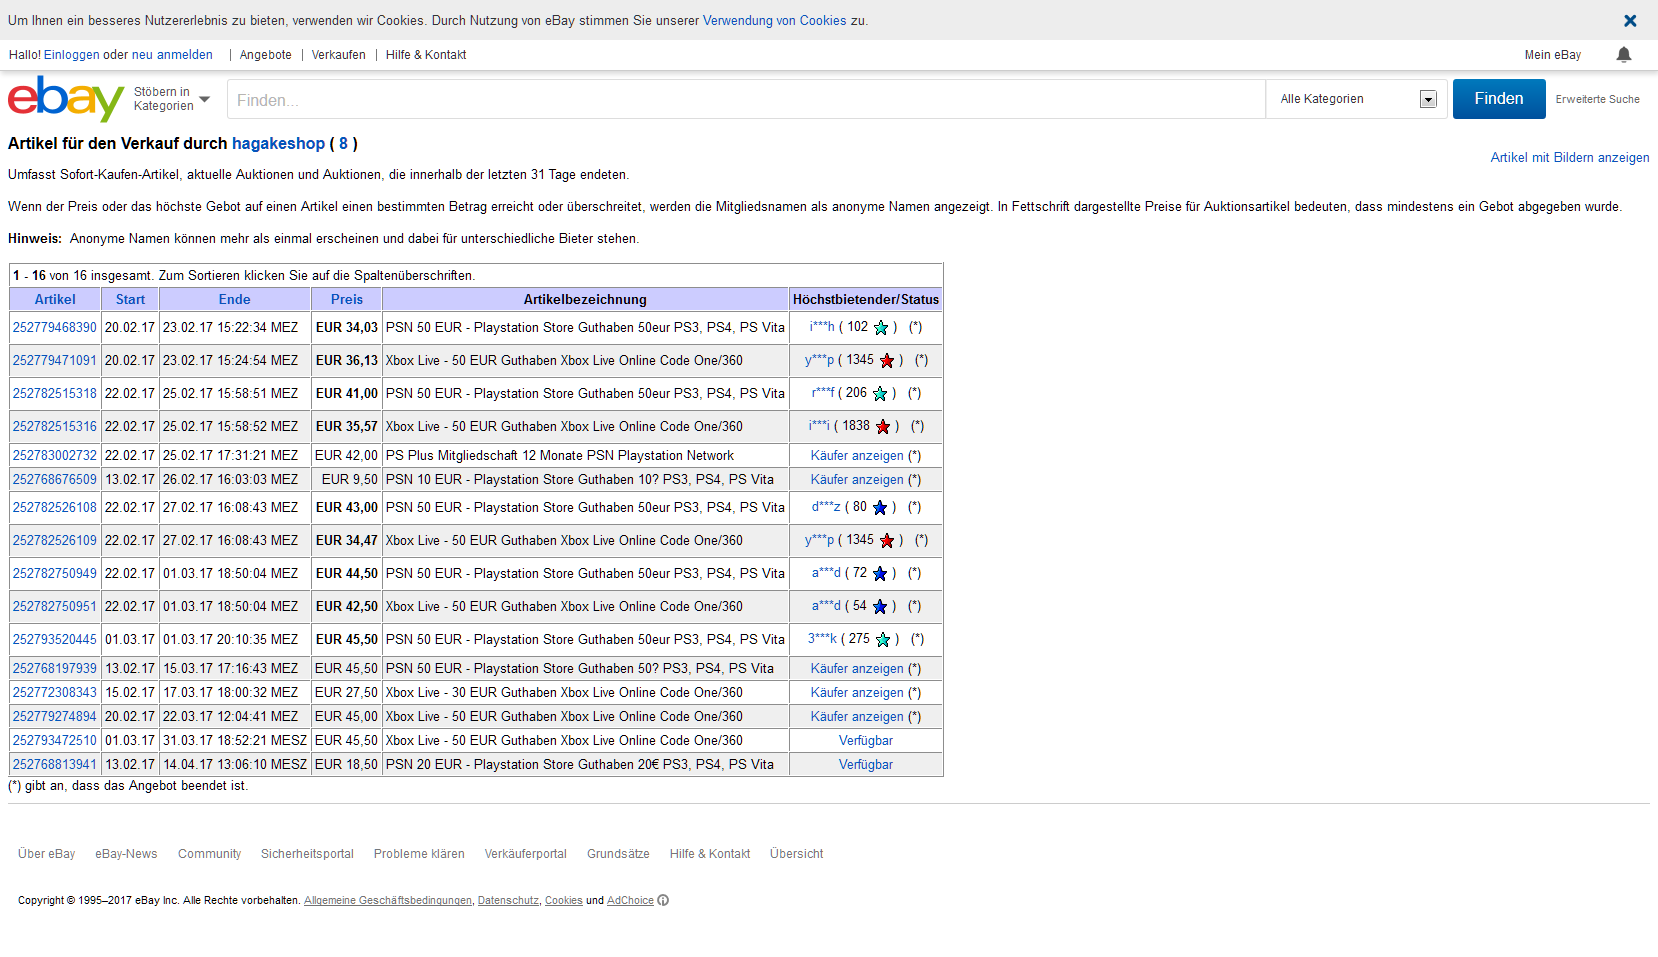
Task: Click price EUR 42,00 cell
Action: coord(346,455)
